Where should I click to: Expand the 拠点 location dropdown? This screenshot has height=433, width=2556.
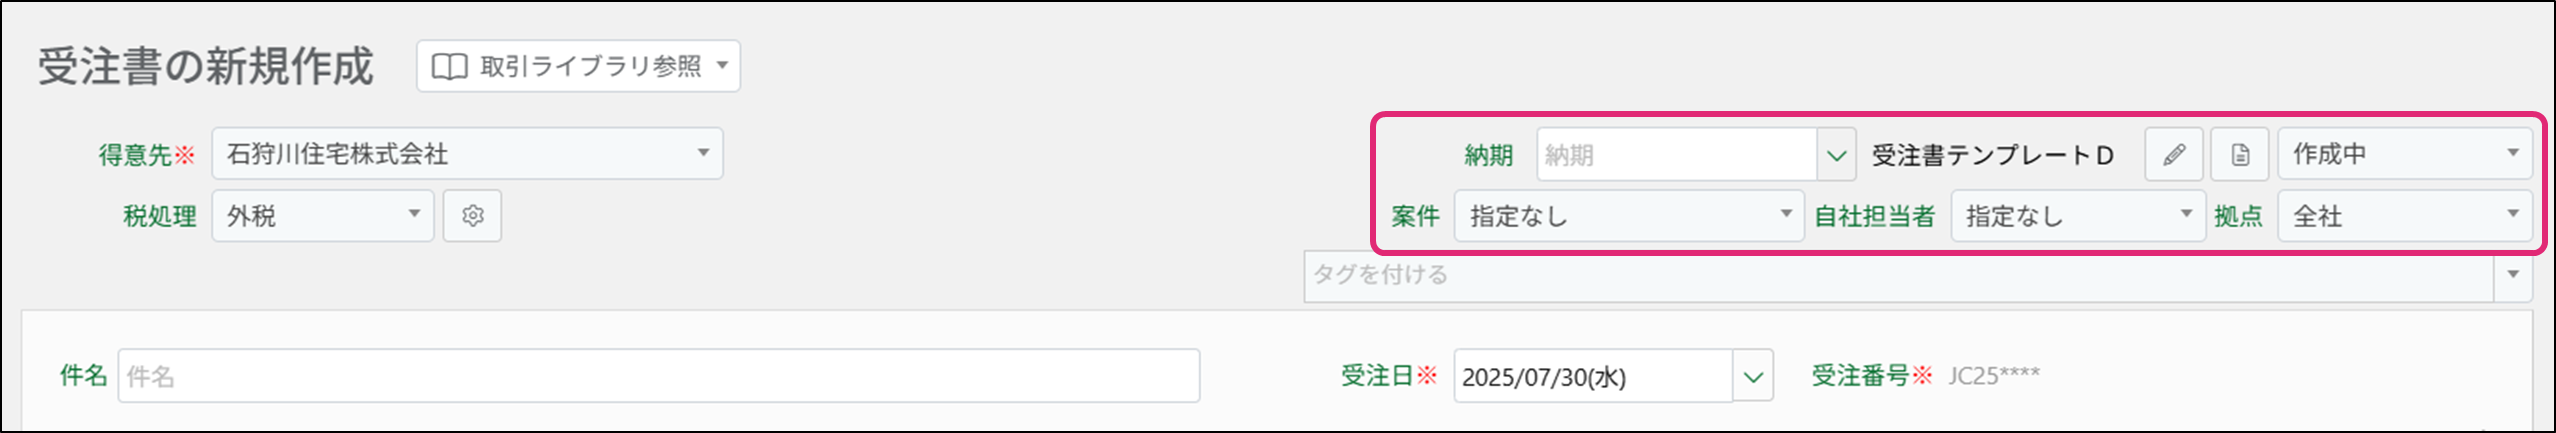(x=2512, y=215)
